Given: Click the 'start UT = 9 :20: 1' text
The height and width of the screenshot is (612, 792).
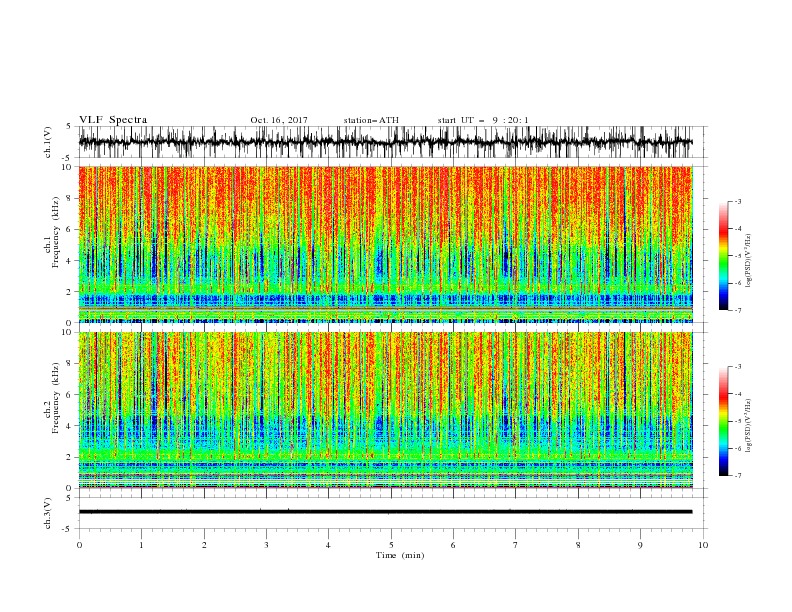Looking at the screenshot, I should pos(483,120).
